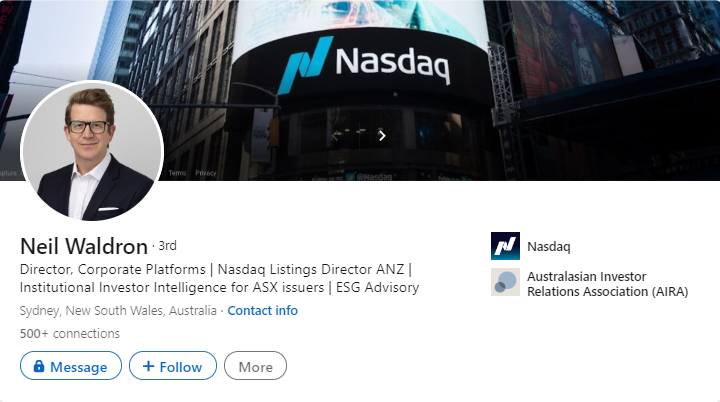Image resolution: width=720 pixels, height=402 pixels.
Task: Advance banner with the right chevron arrow
Action: 382,136
